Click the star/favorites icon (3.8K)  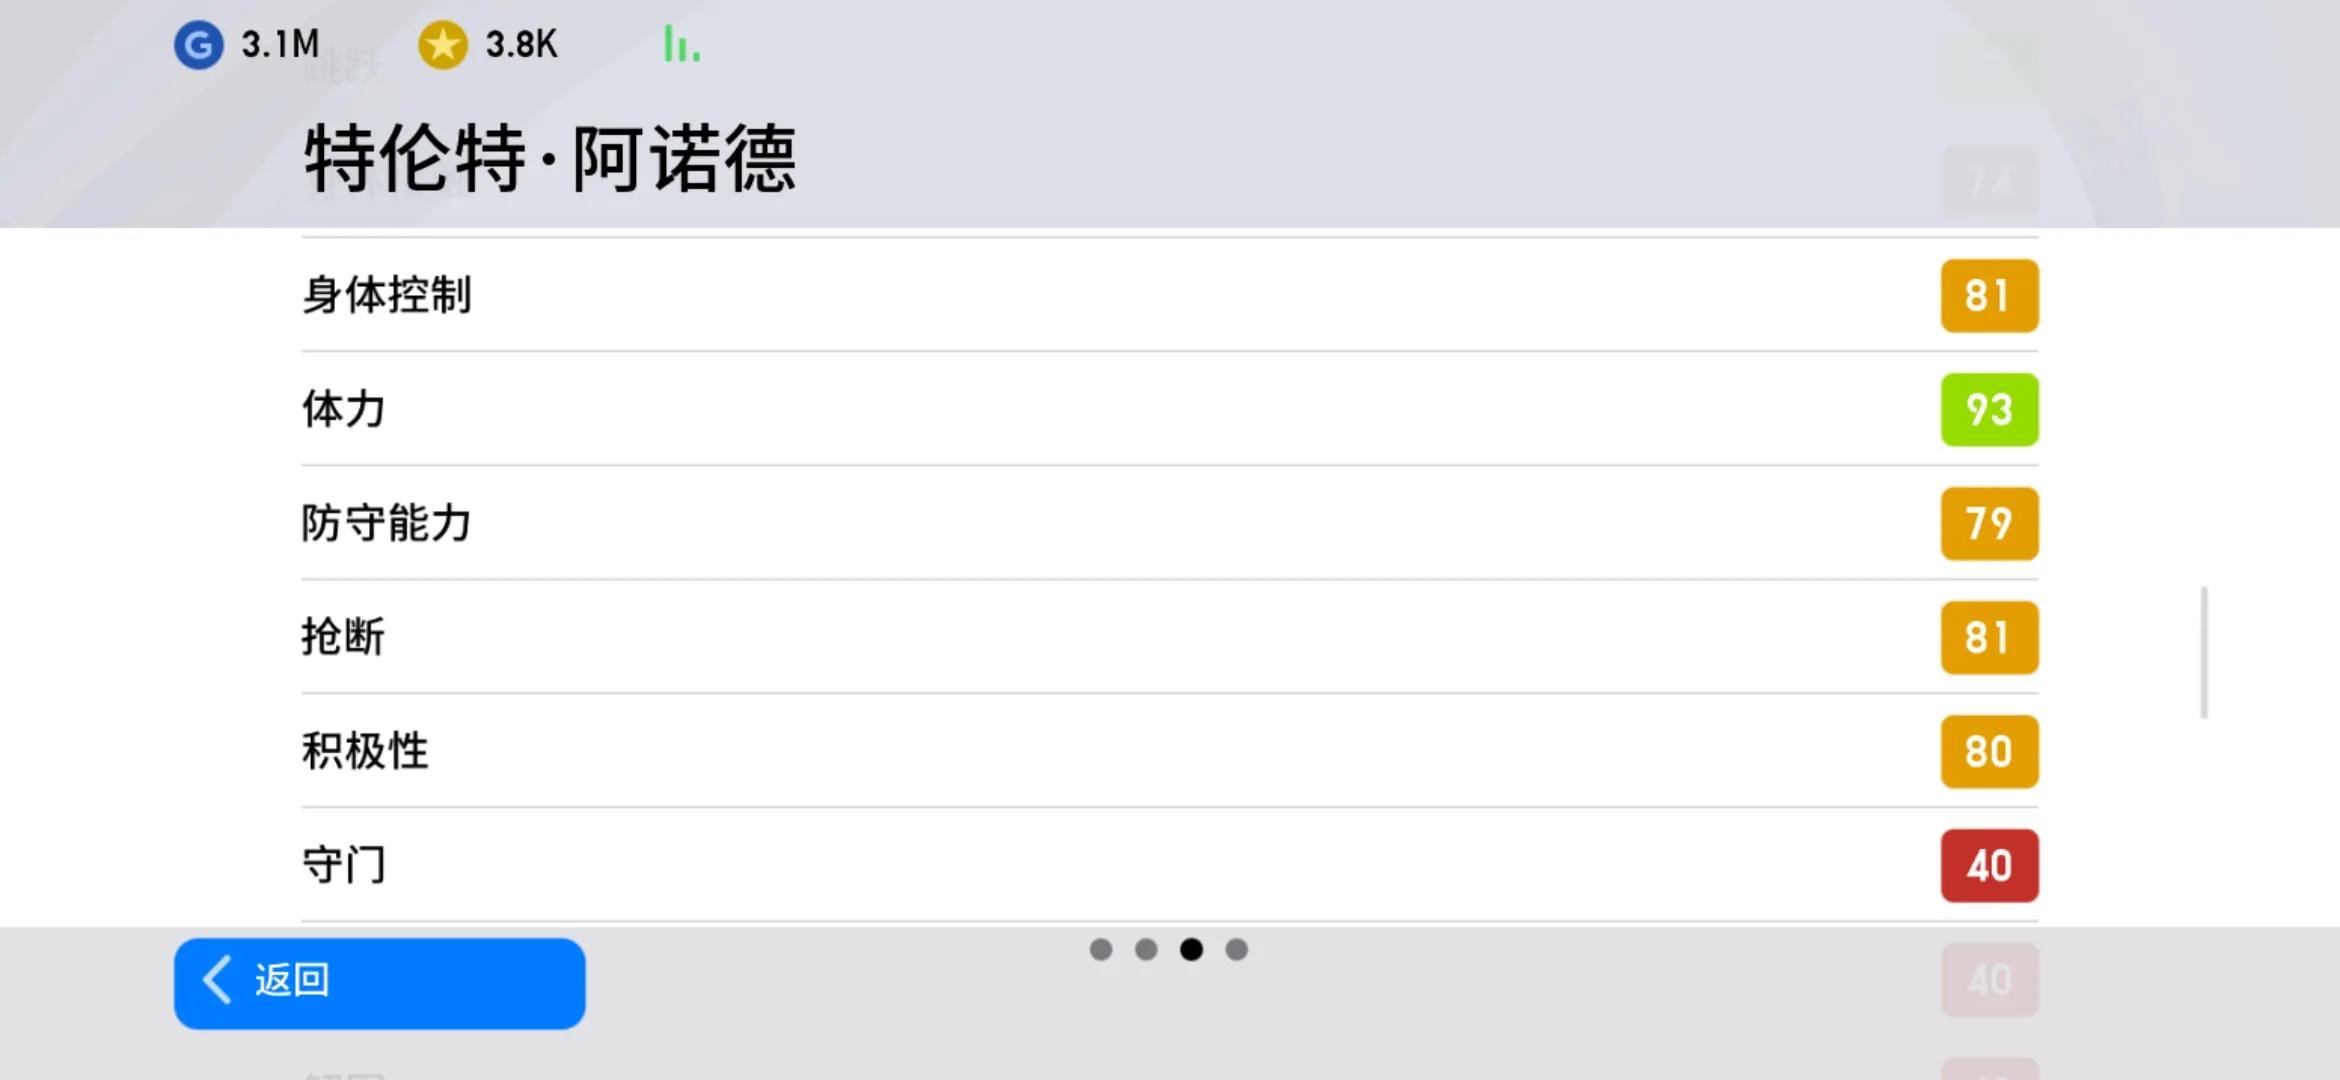pos(439,45)
